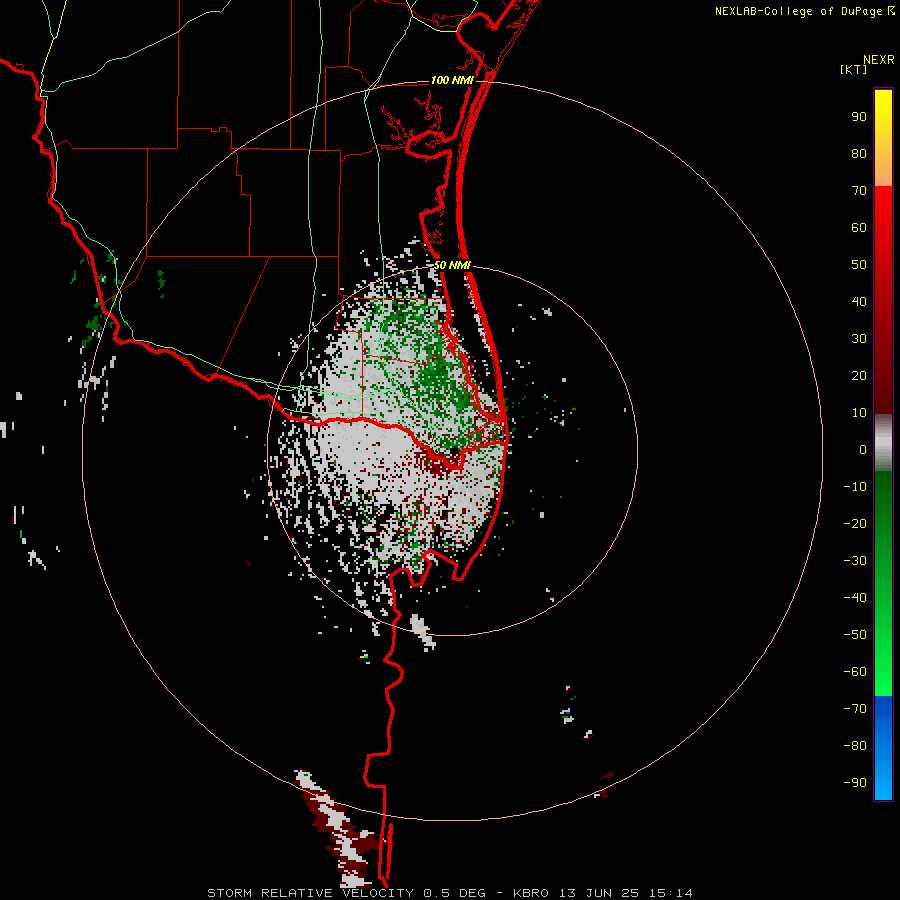Click the positive 30 knot scale label
This screenshot has width=900, height=900.
[859, 339]
